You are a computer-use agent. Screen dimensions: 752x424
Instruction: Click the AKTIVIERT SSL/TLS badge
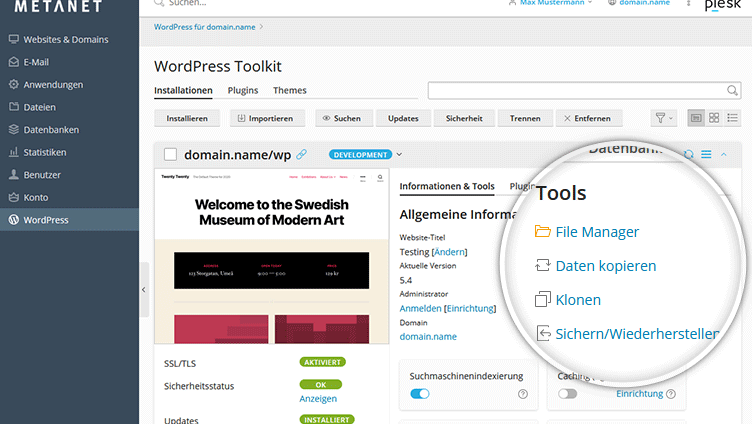pyautogui.click(x=322, y=362)
